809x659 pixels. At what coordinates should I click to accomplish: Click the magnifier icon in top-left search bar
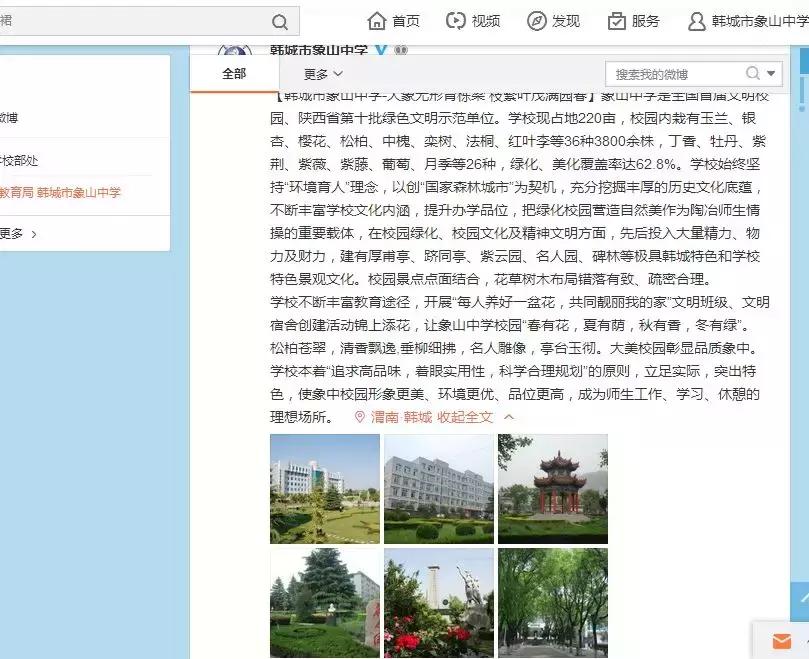281,20
